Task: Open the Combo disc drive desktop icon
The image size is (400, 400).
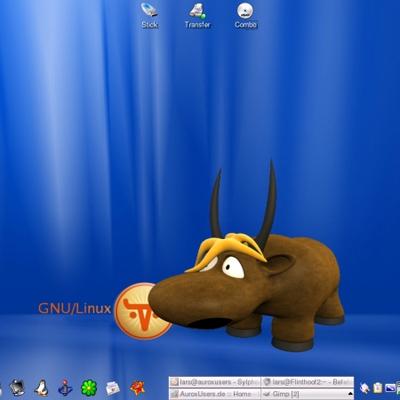Action: 245,15
